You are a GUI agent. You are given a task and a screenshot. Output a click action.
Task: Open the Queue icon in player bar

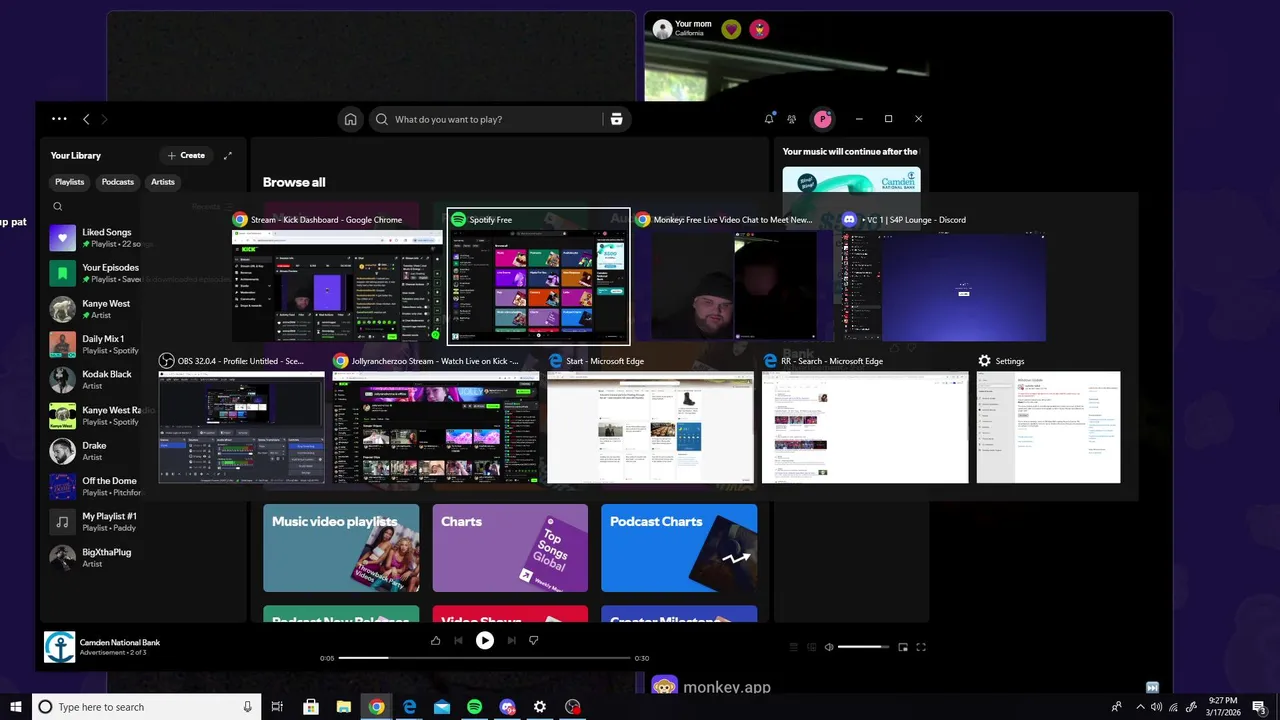794,647
